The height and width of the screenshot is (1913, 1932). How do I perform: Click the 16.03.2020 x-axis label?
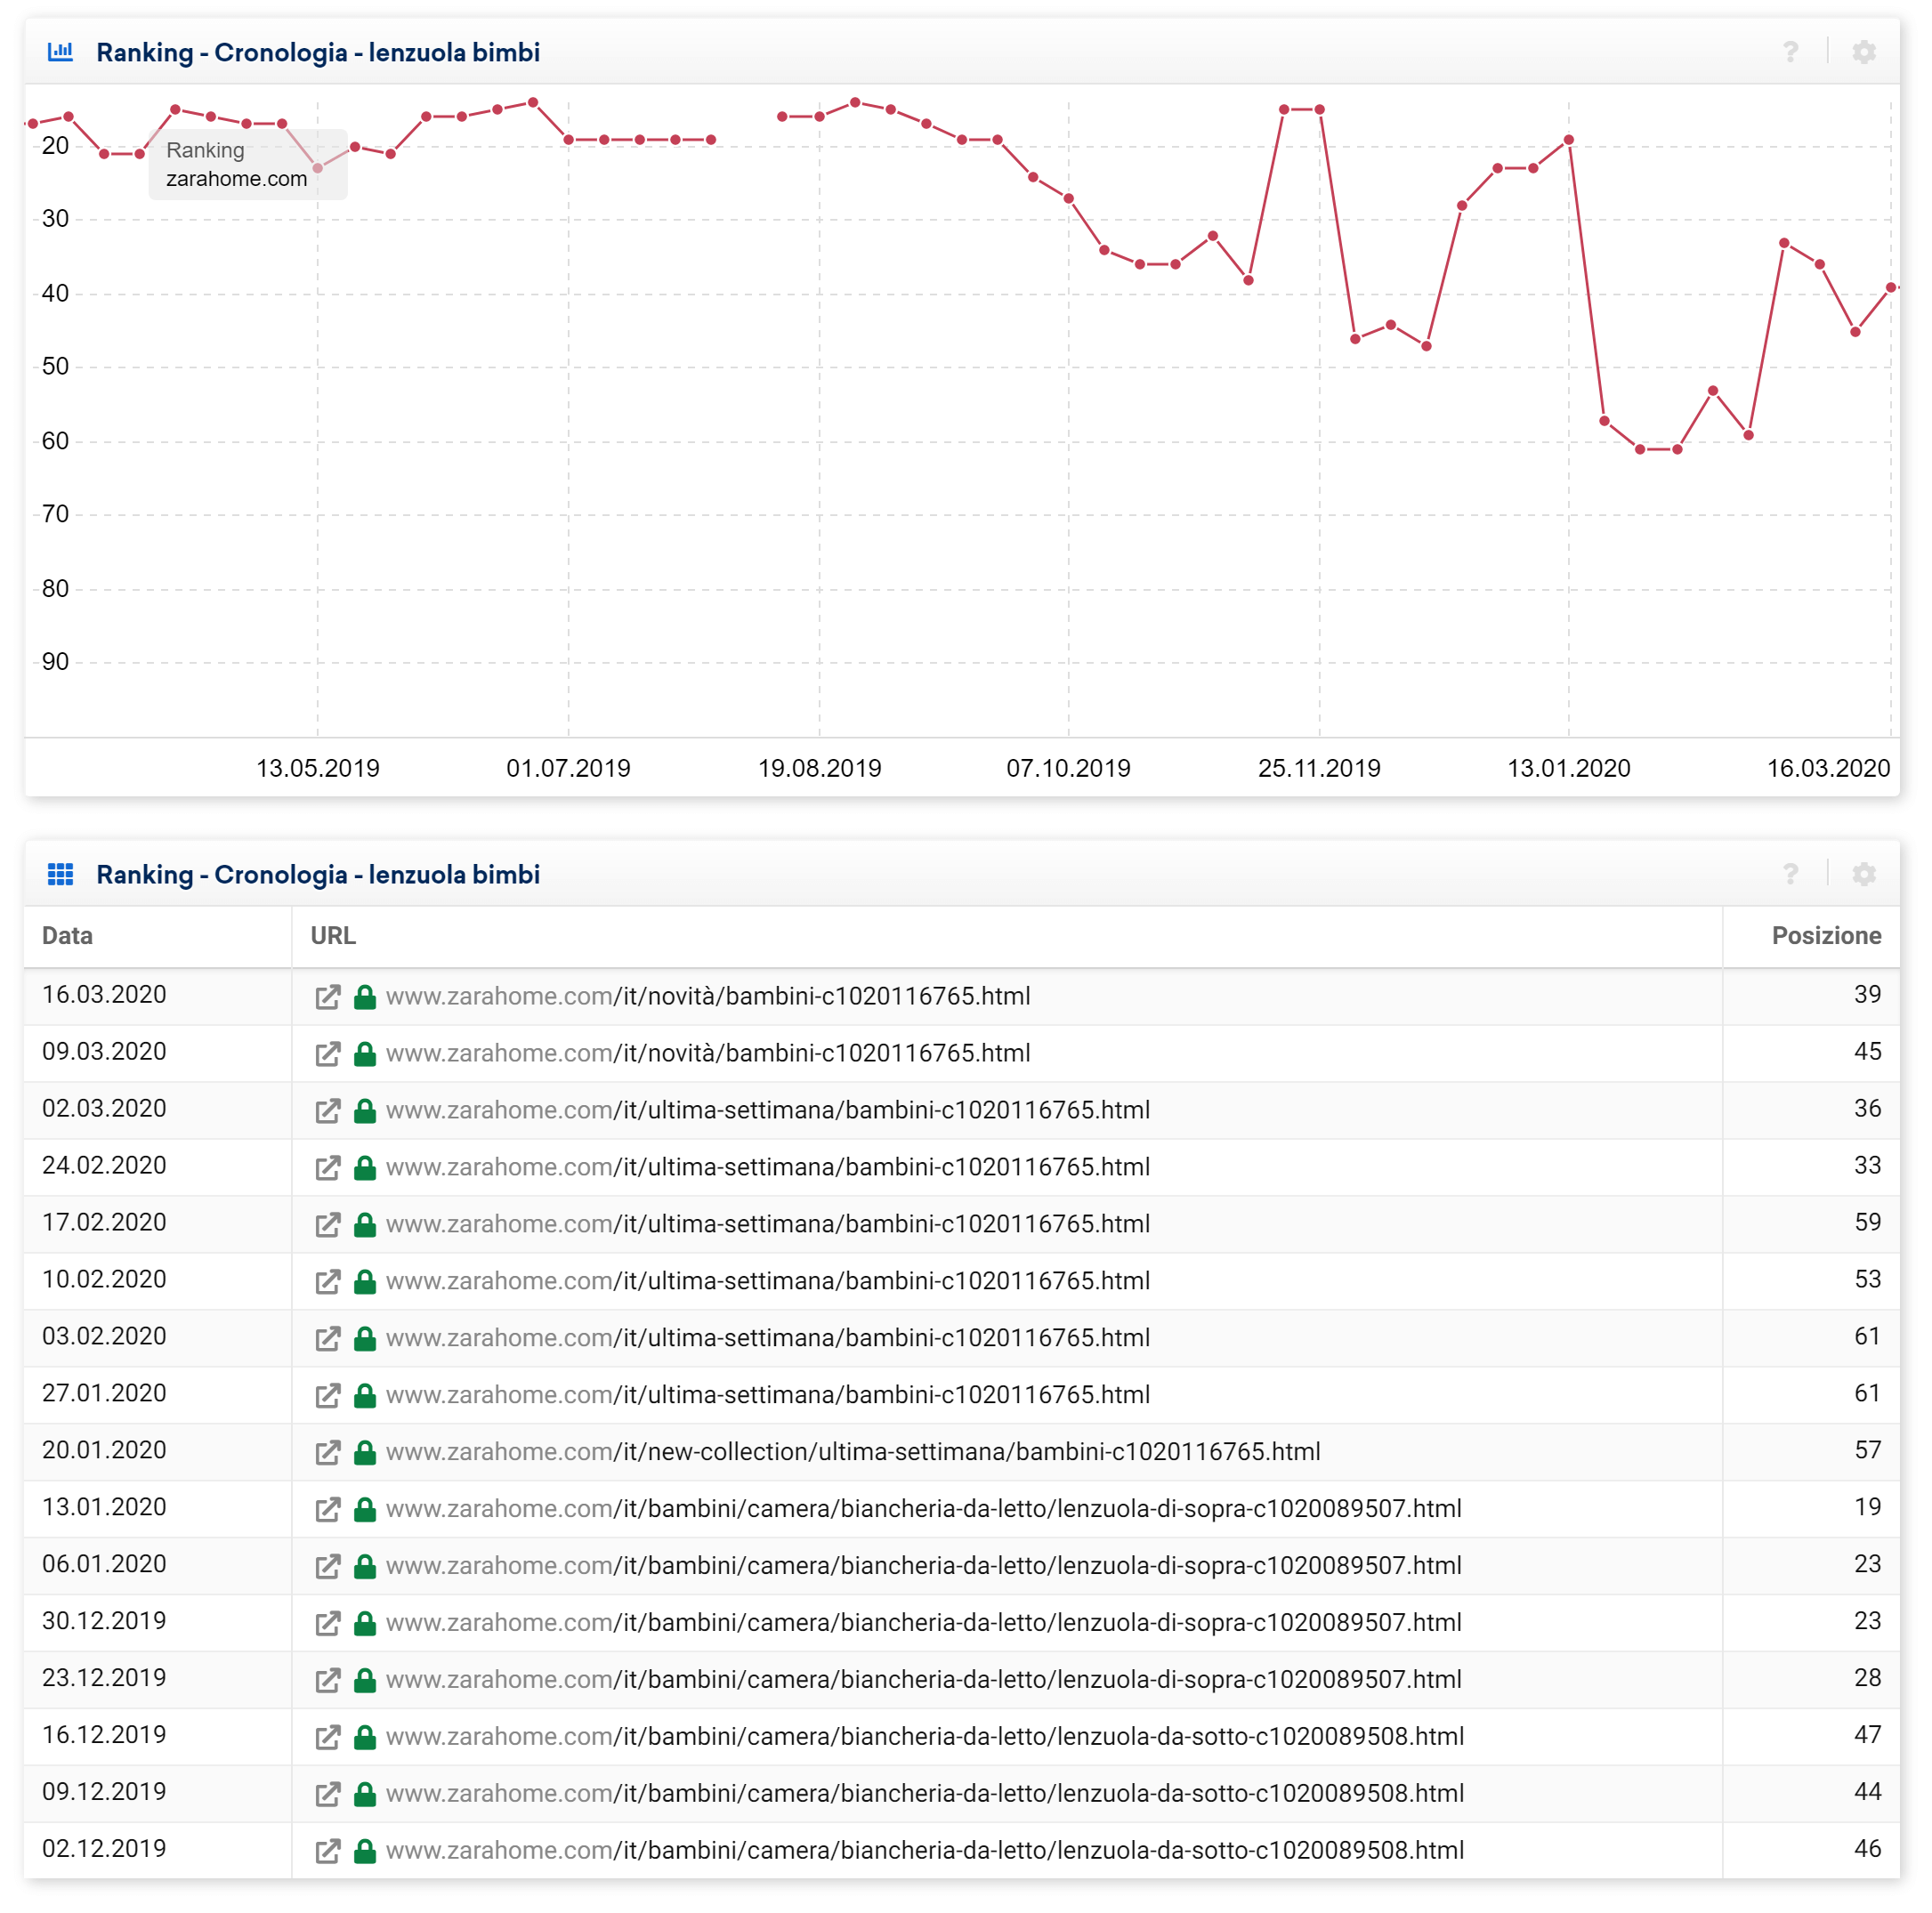point(1828,769)
